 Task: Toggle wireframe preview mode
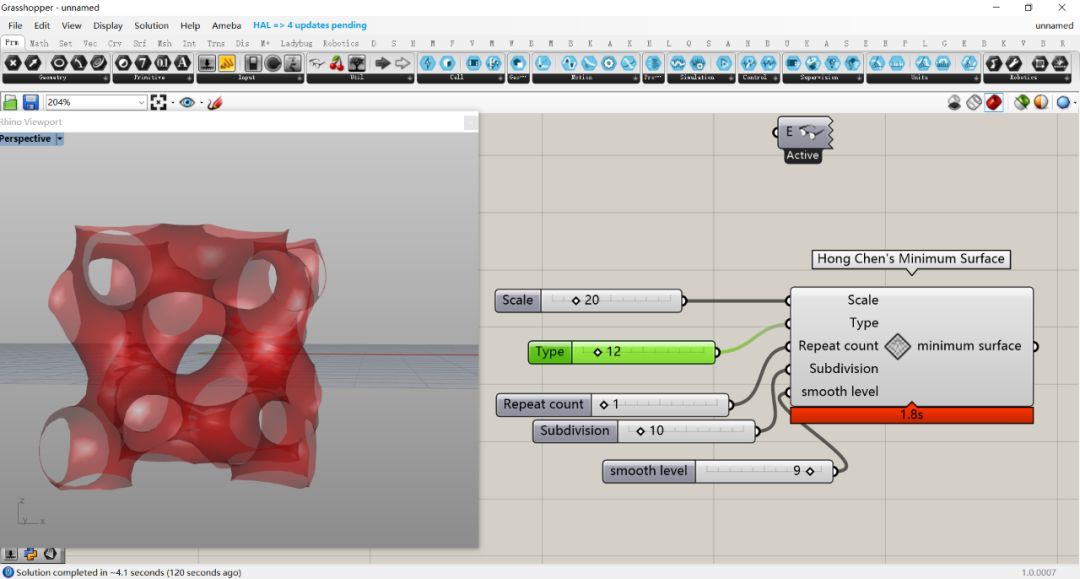(x=974, y=102)
